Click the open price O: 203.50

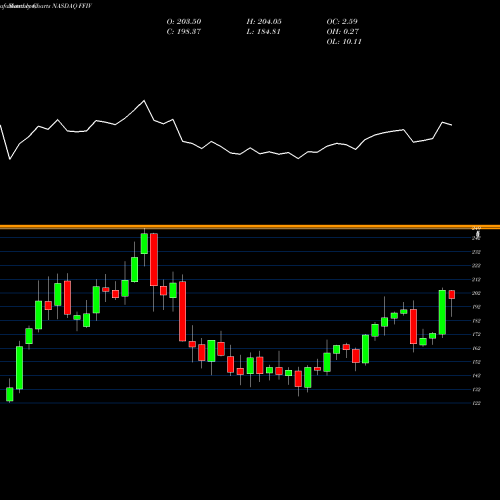[184, 22]
